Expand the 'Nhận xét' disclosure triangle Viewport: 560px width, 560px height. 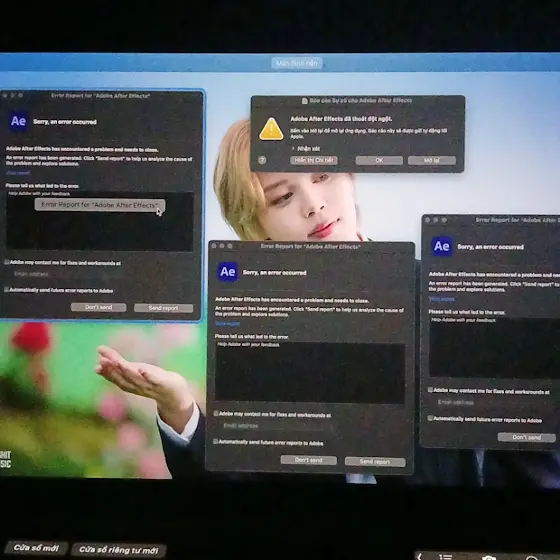click(293, 148)
